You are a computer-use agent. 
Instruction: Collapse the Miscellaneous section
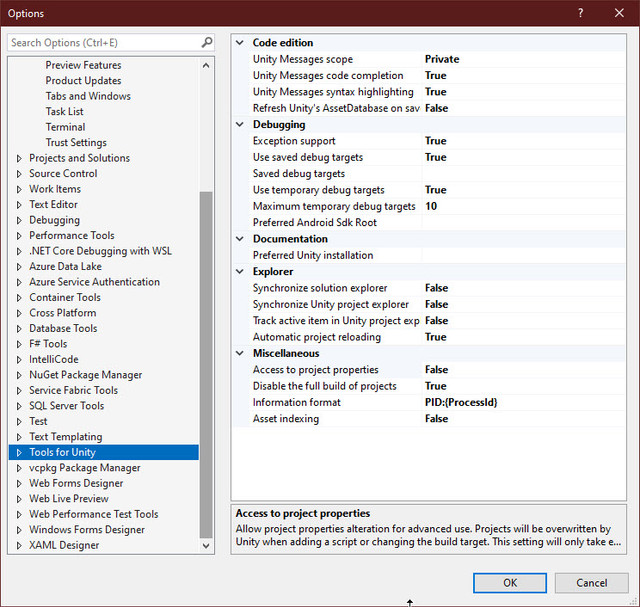(x=240, y=353)
